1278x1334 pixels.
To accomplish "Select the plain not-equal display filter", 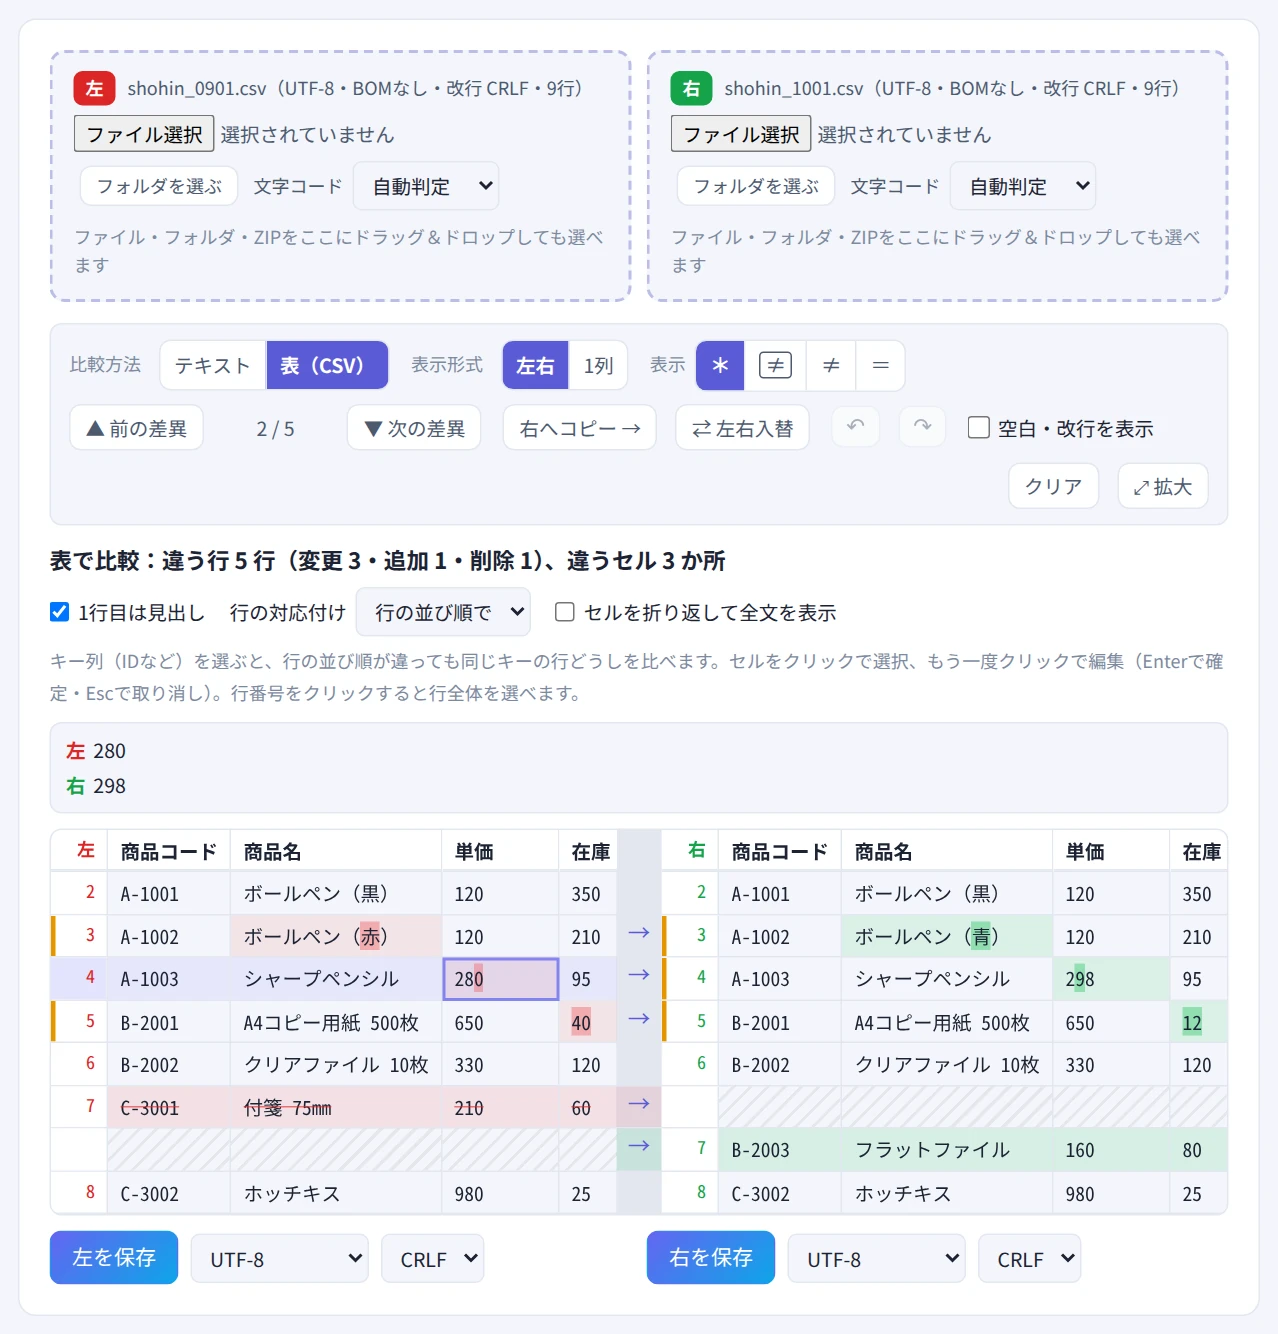I will [x=831, y=365].
